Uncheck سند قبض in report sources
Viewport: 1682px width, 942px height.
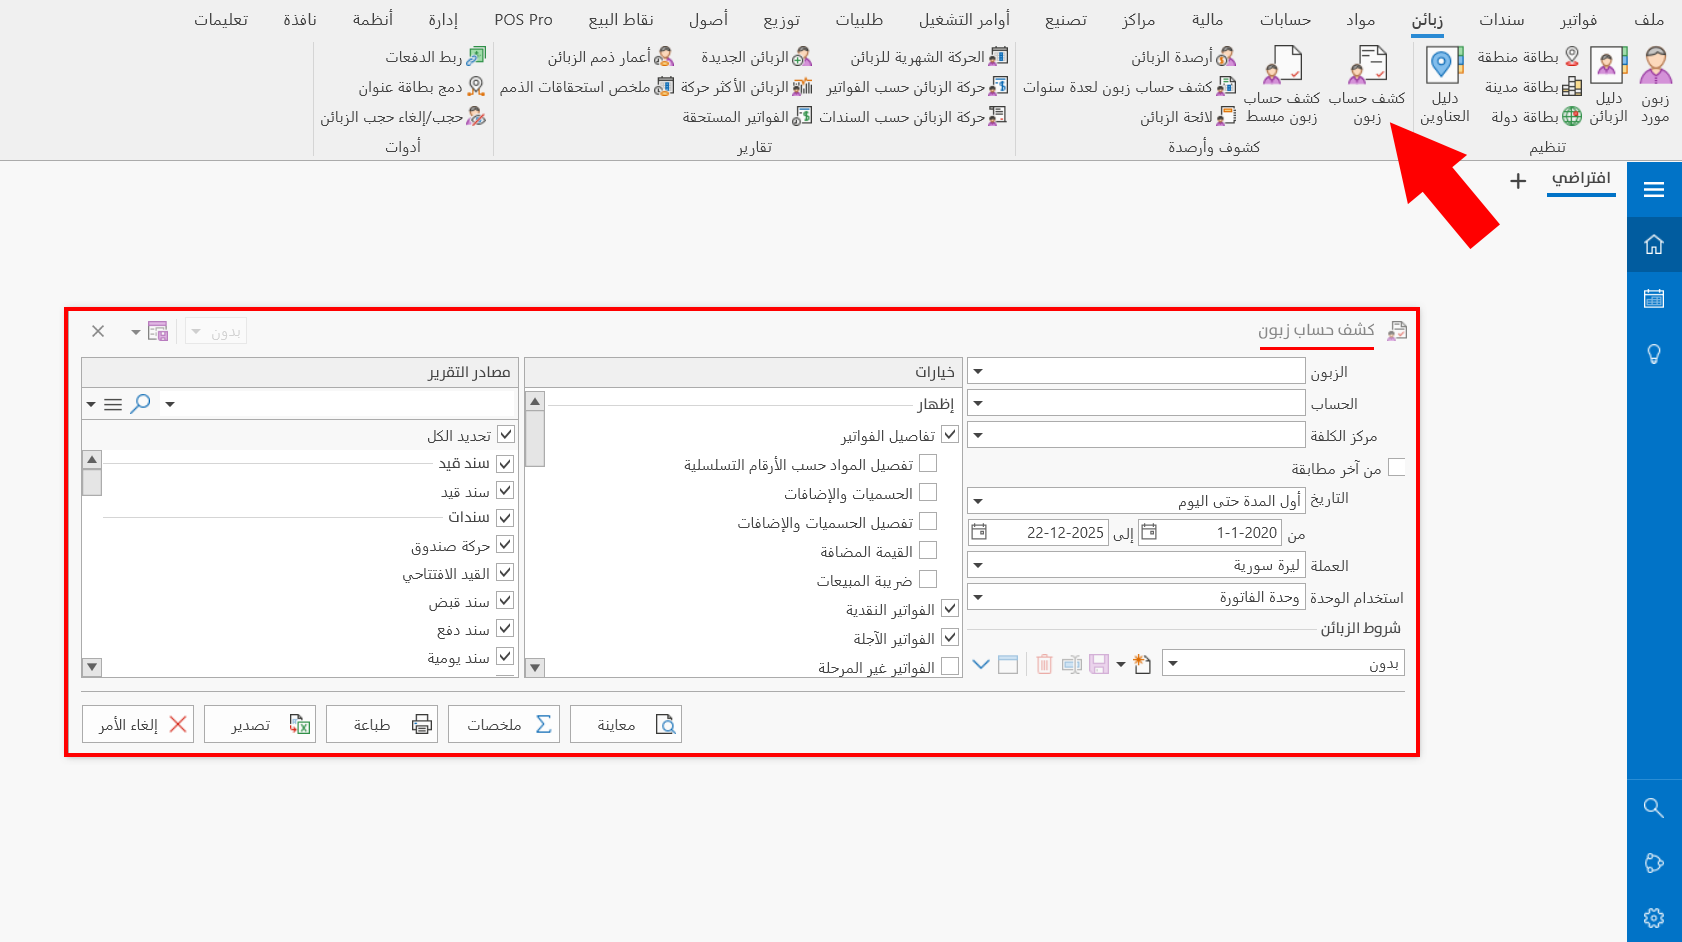(506, 601)
